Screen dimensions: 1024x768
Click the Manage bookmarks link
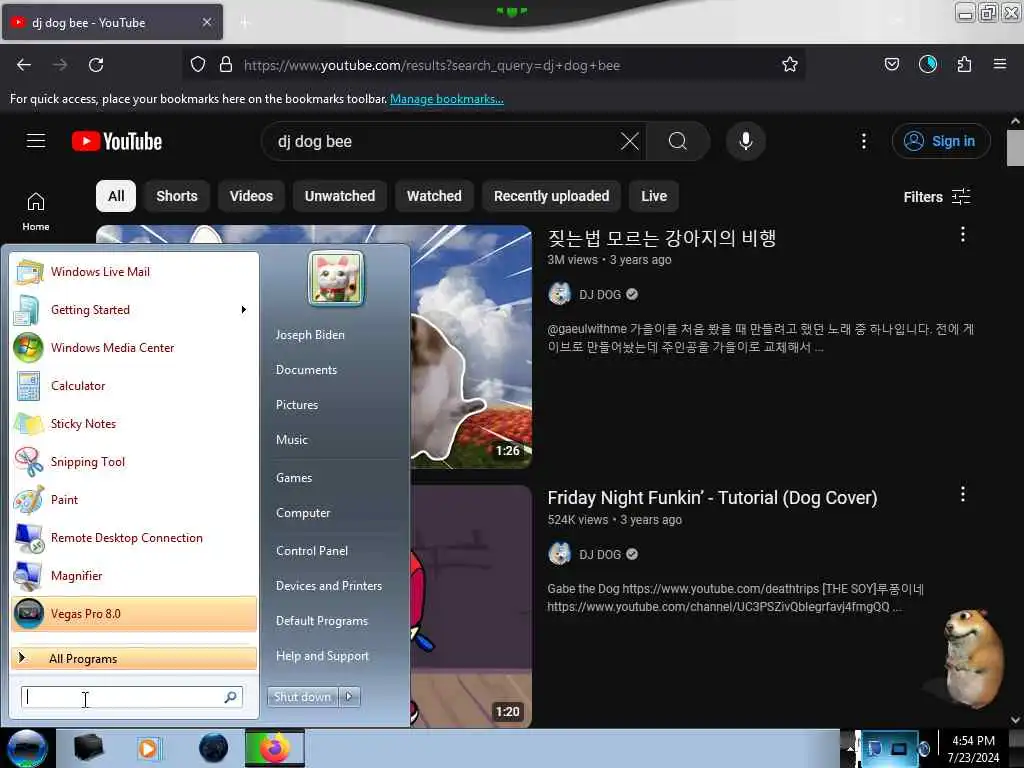(447, 99)
